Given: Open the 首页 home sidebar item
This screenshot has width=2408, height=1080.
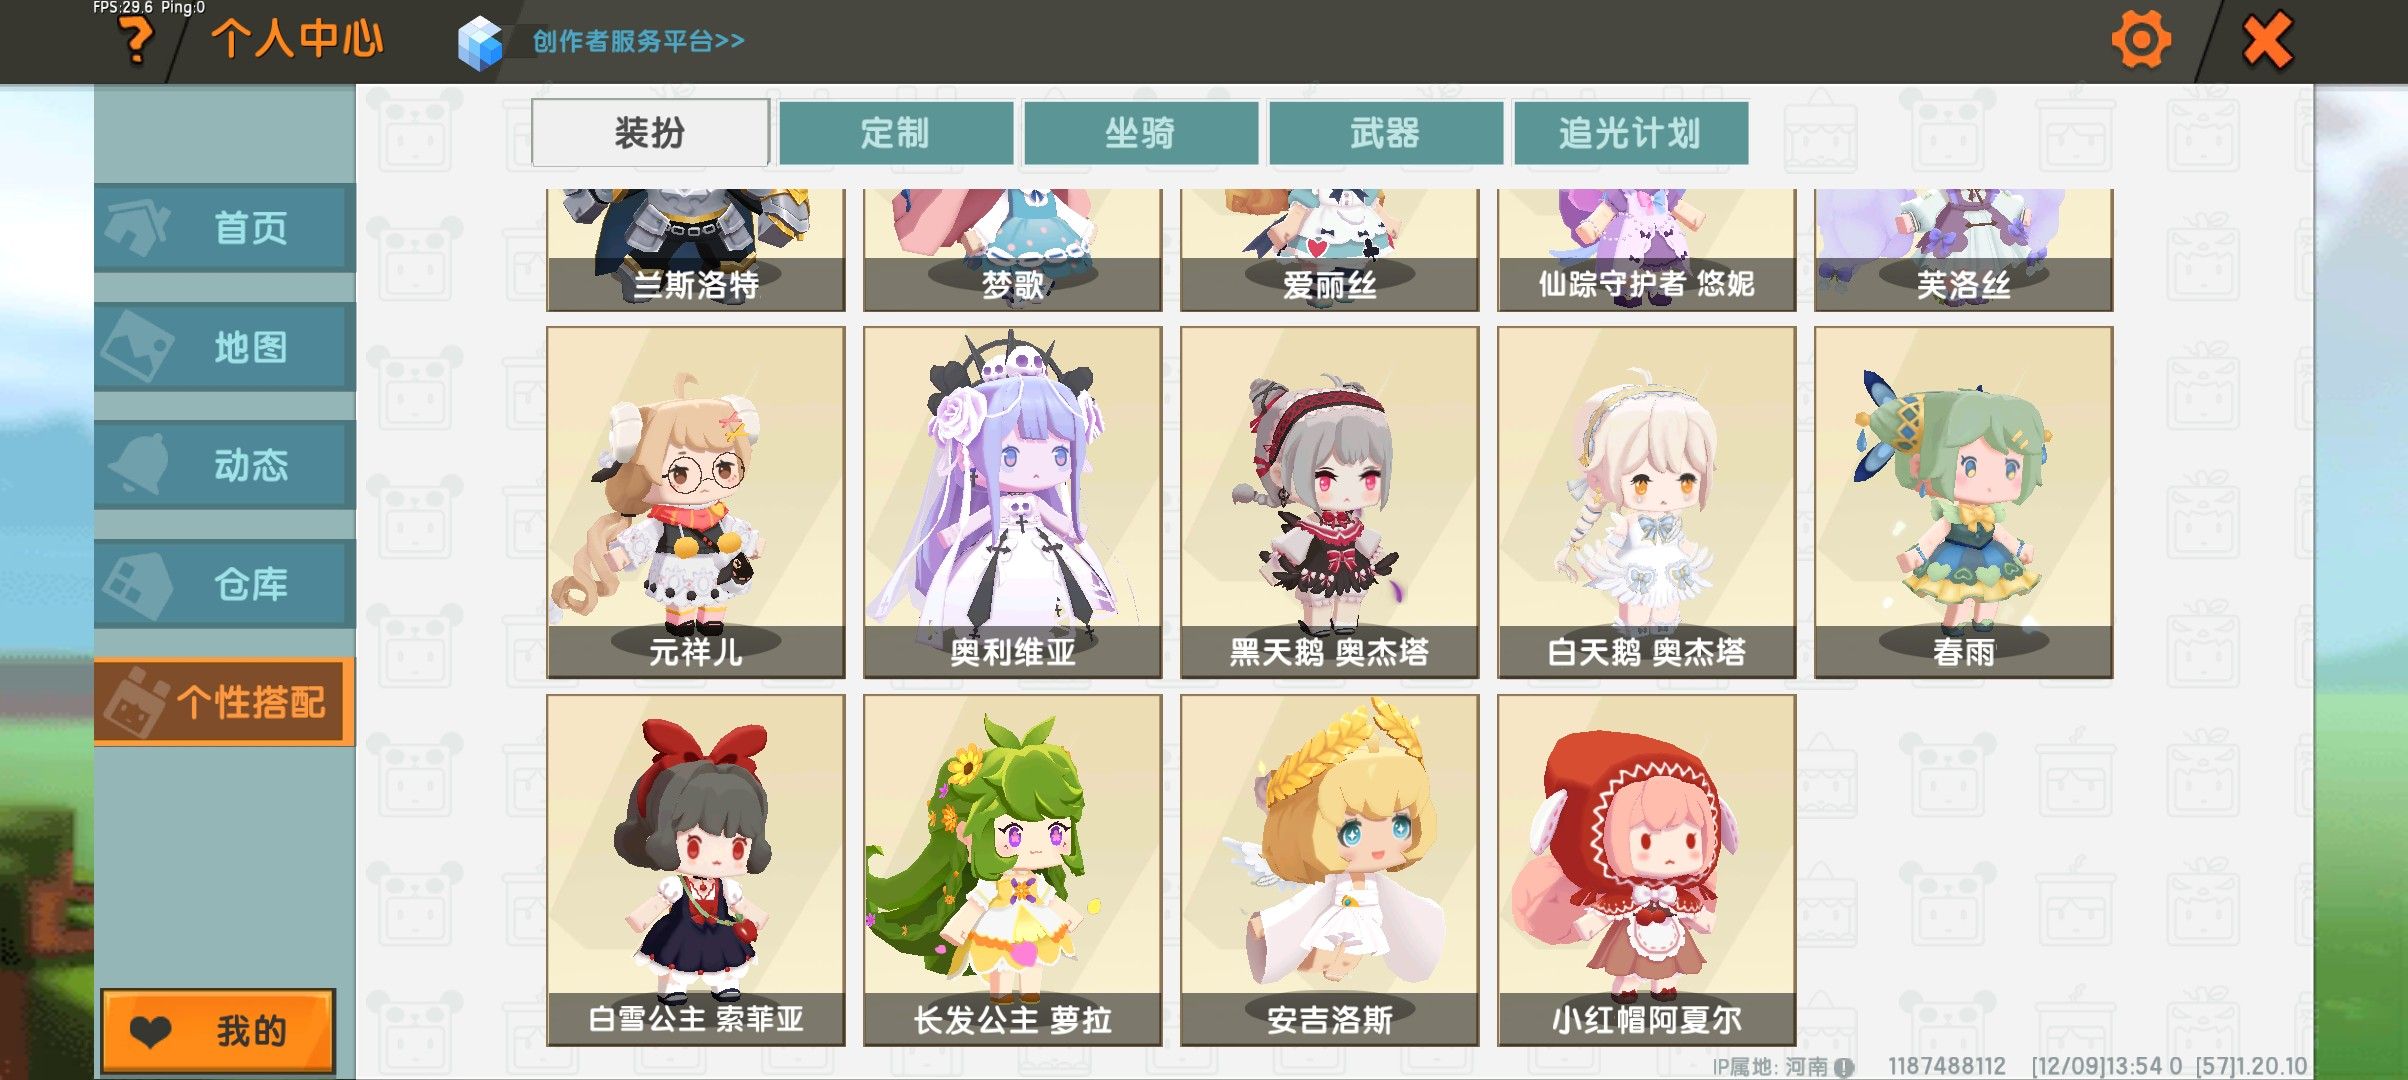Looking at the screenshot, I should pos(225,227).
